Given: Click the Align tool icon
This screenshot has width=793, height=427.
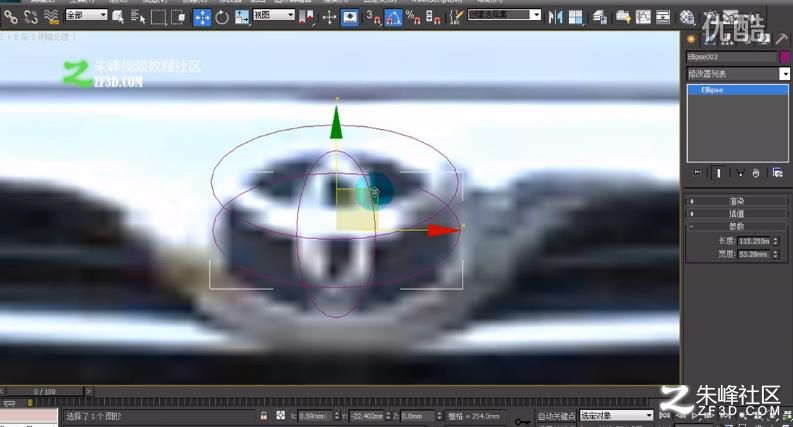Looking at the screenshot, I should 576,17.
